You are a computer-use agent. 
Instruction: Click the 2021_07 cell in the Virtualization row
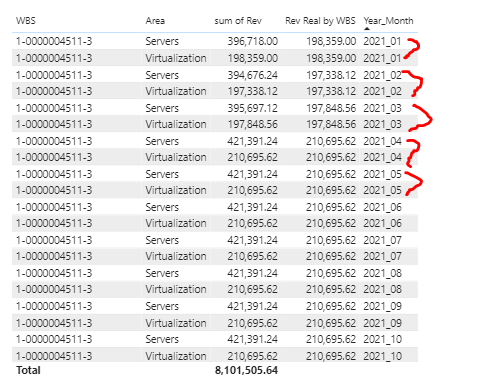(x=382, y=256)
